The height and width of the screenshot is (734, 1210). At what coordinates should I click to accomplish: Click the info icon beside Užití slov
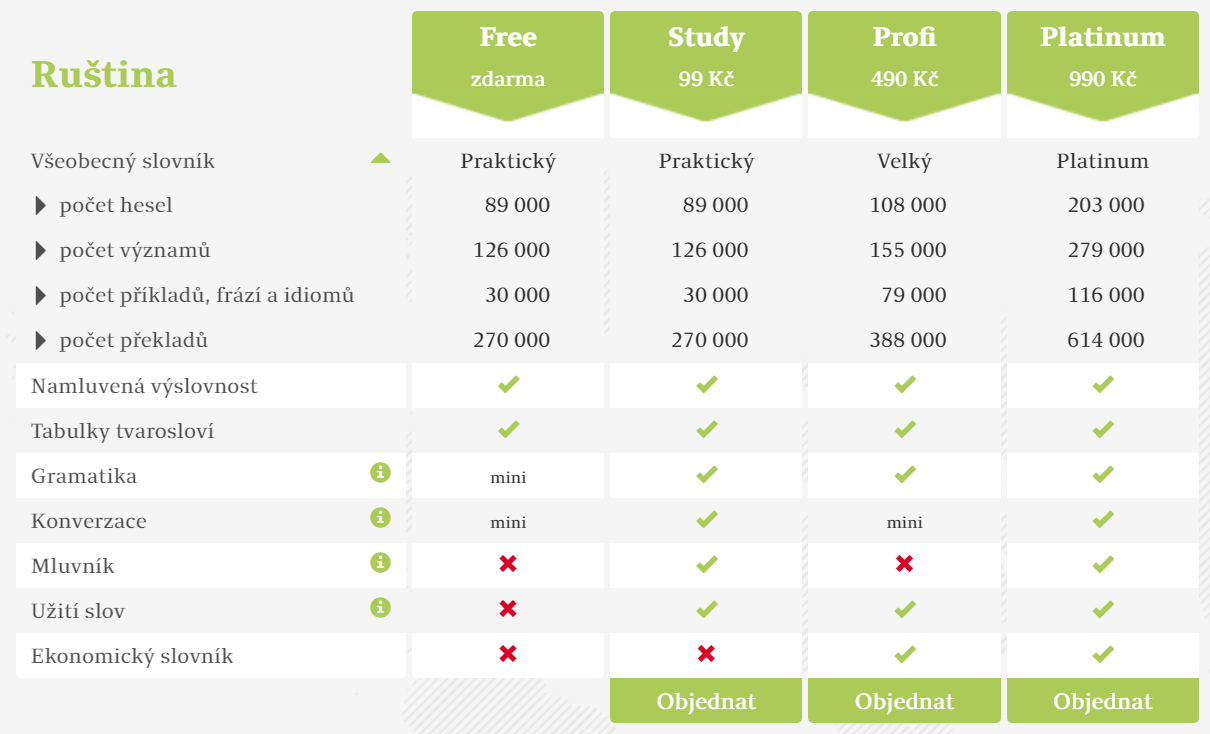(x=380, y=607)
